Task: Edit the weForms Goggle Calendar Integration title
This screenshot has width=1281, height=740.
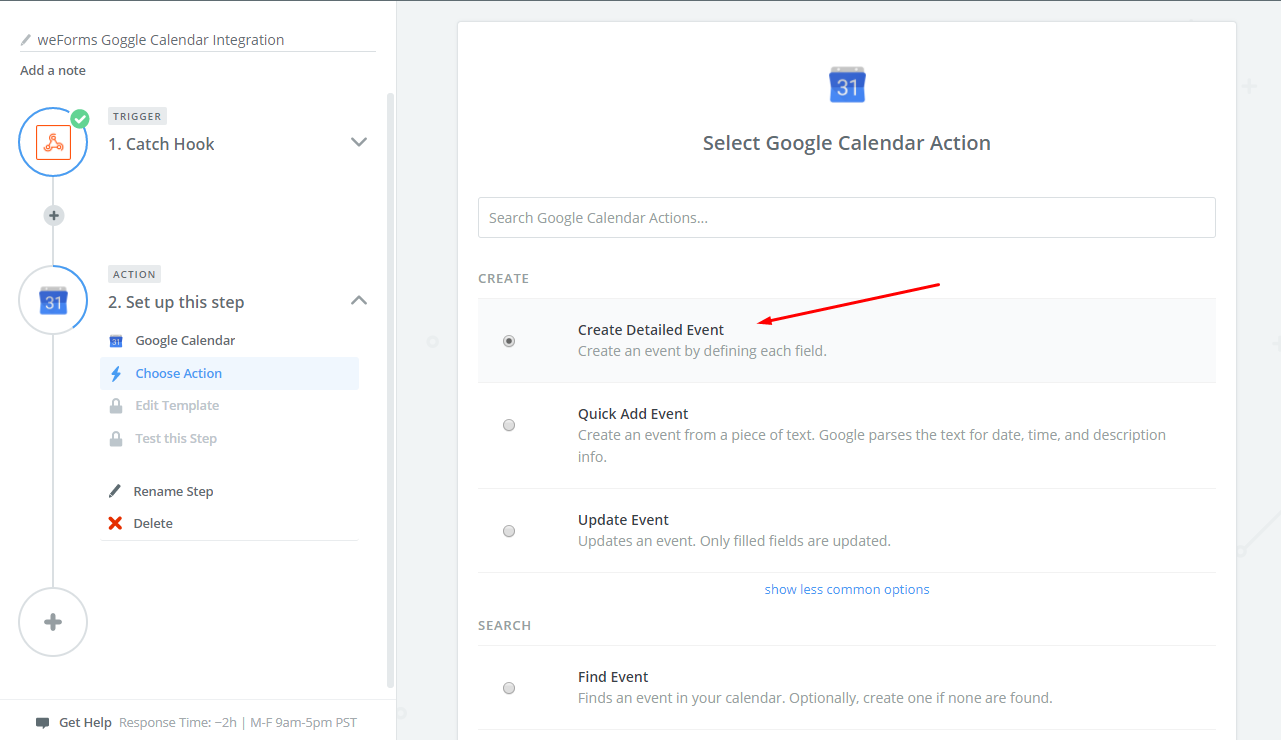Action: [161, 40]
